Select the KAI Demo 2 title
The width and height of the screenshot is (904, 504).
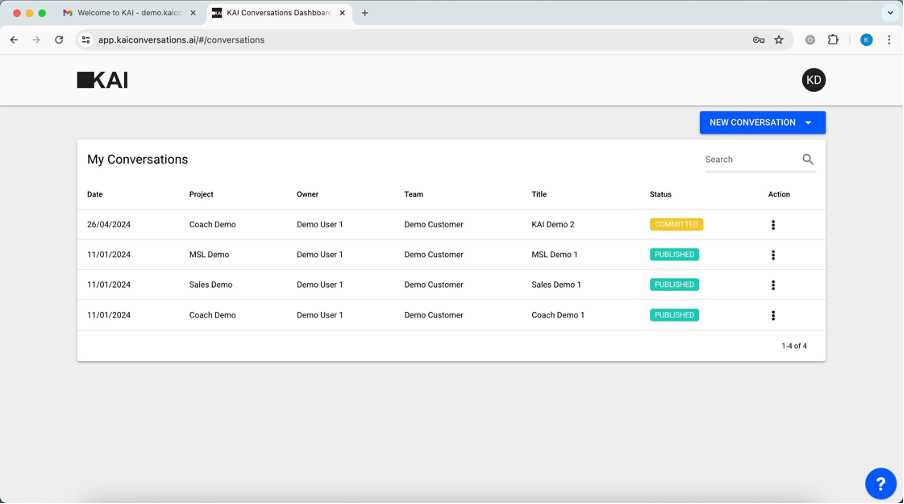553,224
